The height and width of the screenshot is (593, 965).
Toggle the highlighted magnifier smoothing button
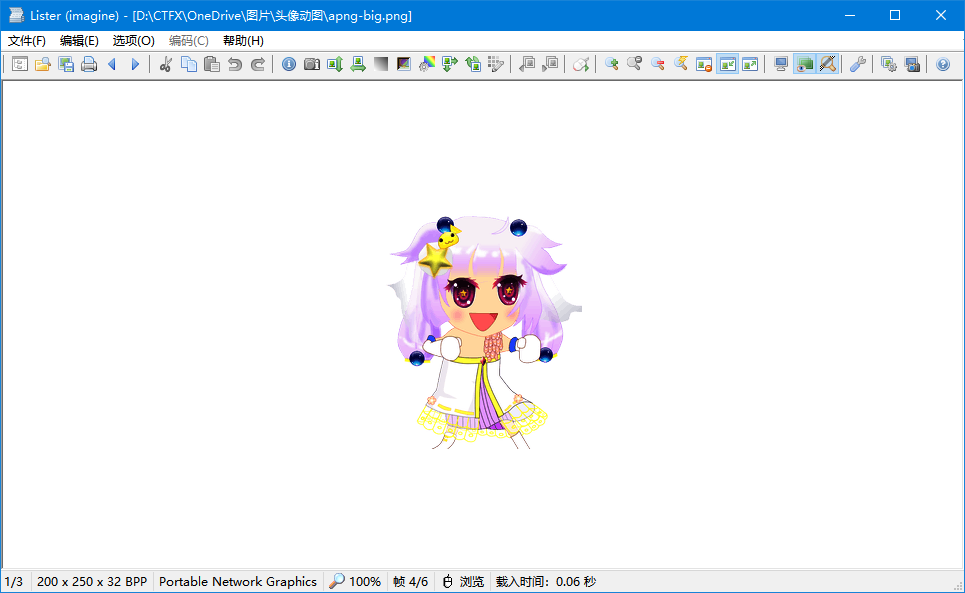pyautogui.click(x=827, y=64)
